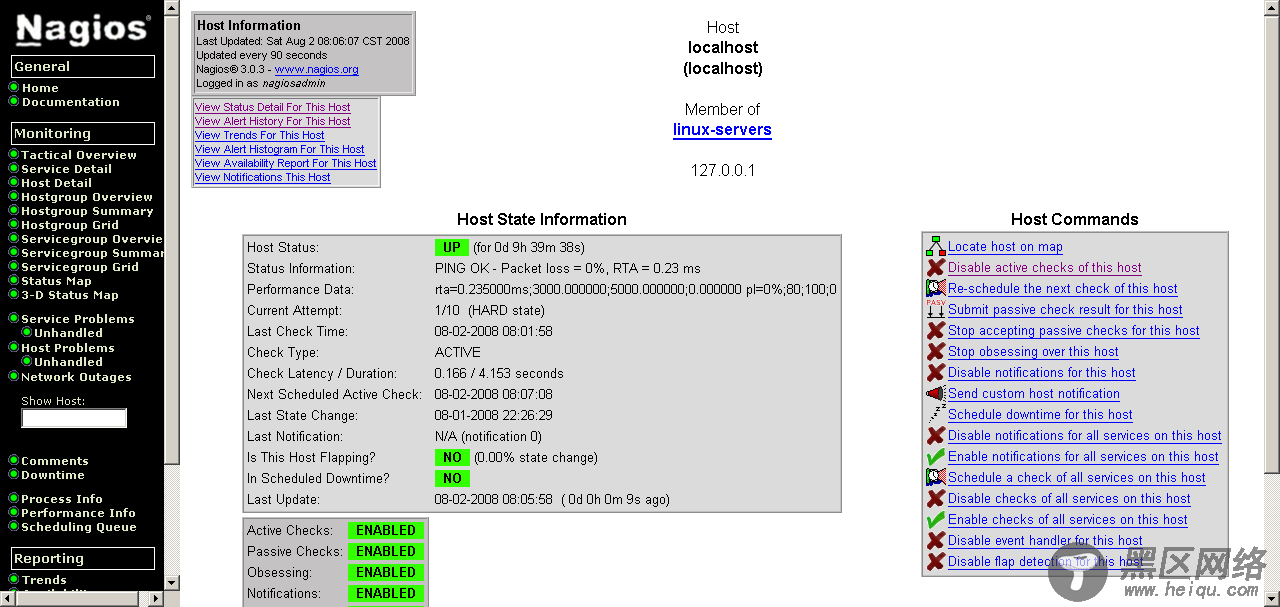Click the red X icon beside Disable flap detection
Viewport: 1280px width, 607px height.
(935, 561)
